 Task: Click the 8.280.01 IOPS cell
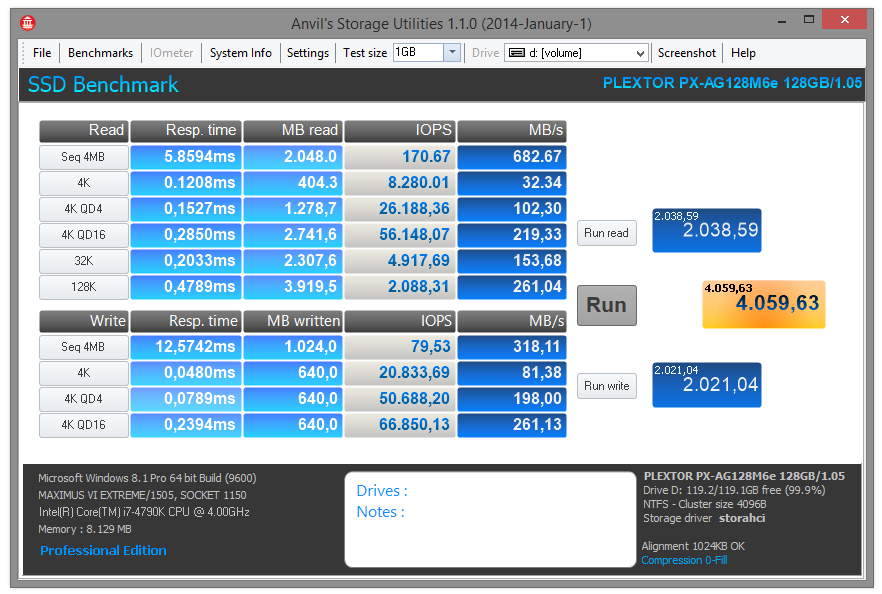[400, 183]
